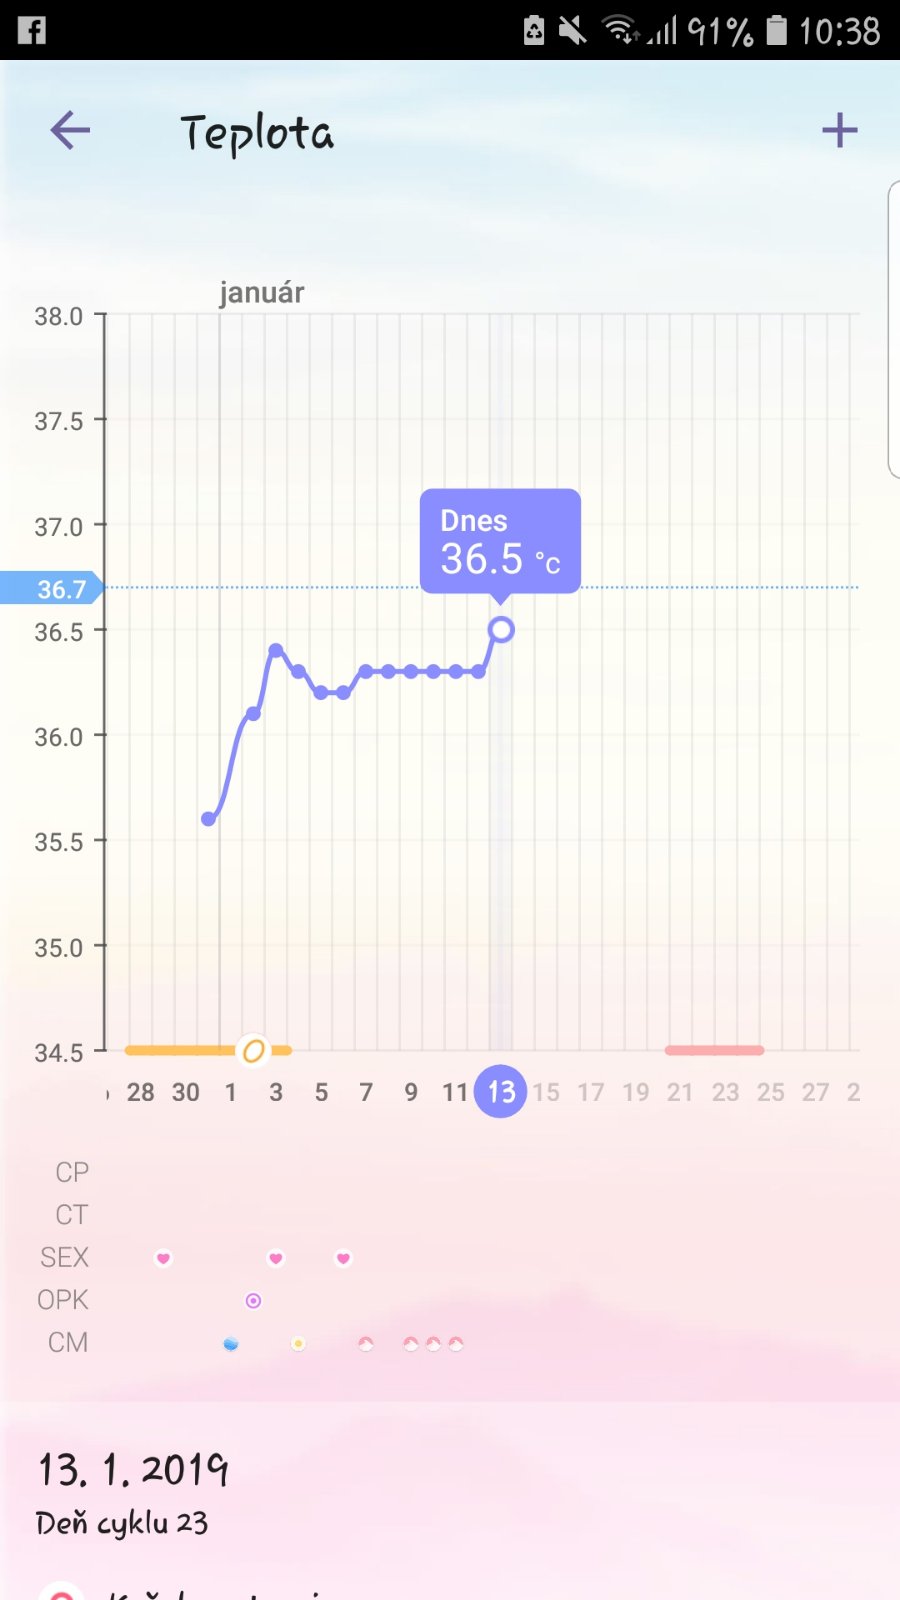
Task: Tap the január month label
Action: pos(261,293)
